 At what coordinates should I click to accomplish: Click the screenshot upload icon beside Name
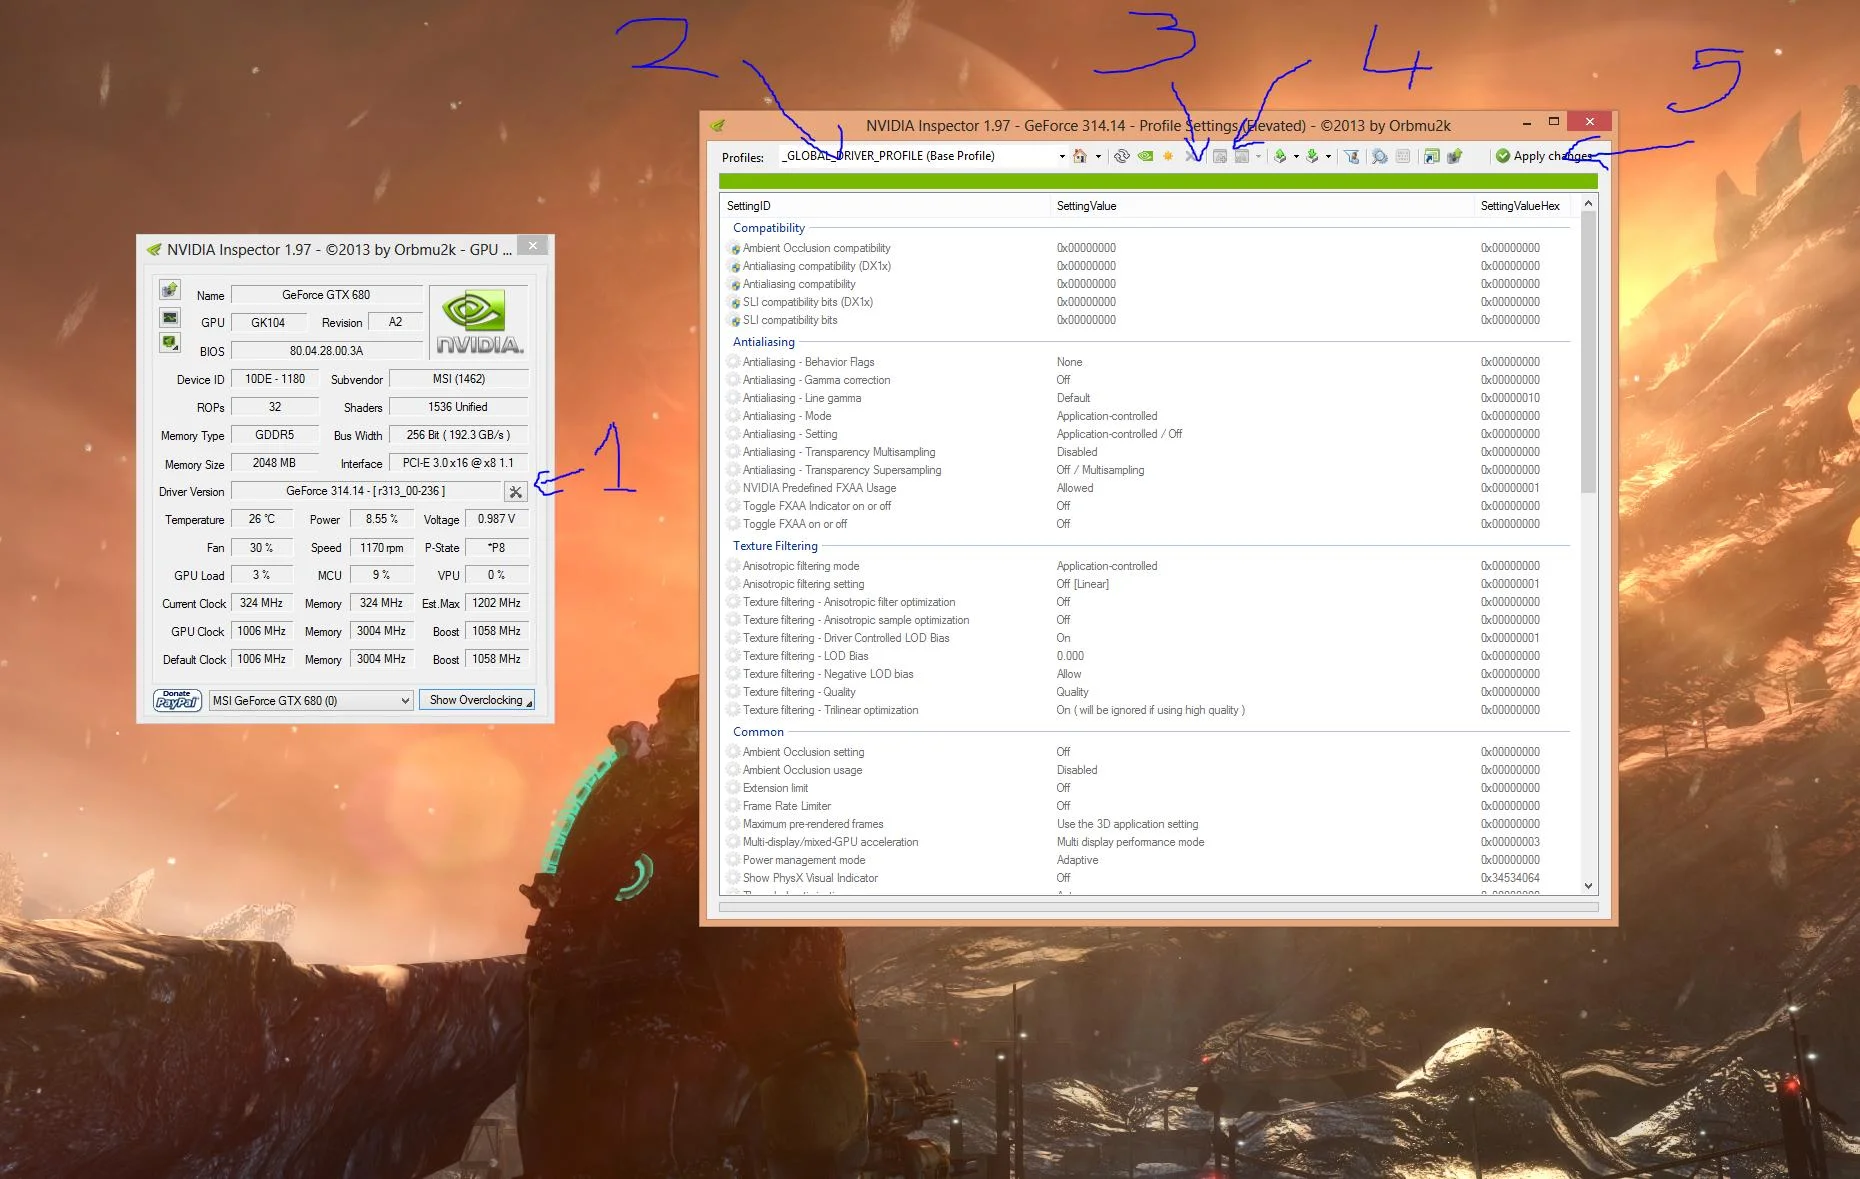point(170,290)
